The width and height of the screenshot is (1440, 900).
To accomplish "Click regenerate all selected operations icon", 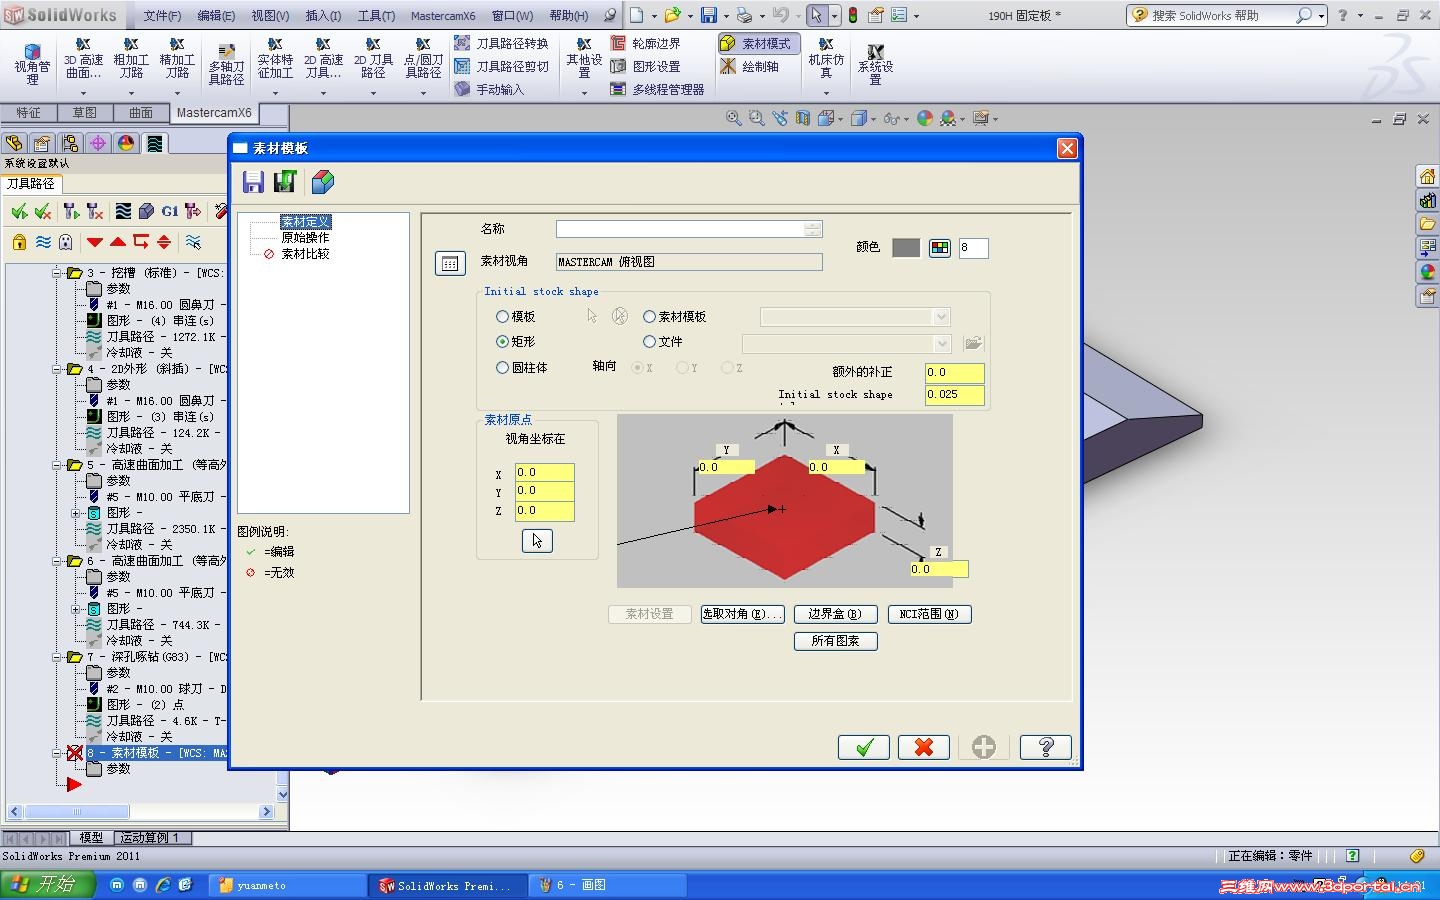I will (x=71, y=211).
